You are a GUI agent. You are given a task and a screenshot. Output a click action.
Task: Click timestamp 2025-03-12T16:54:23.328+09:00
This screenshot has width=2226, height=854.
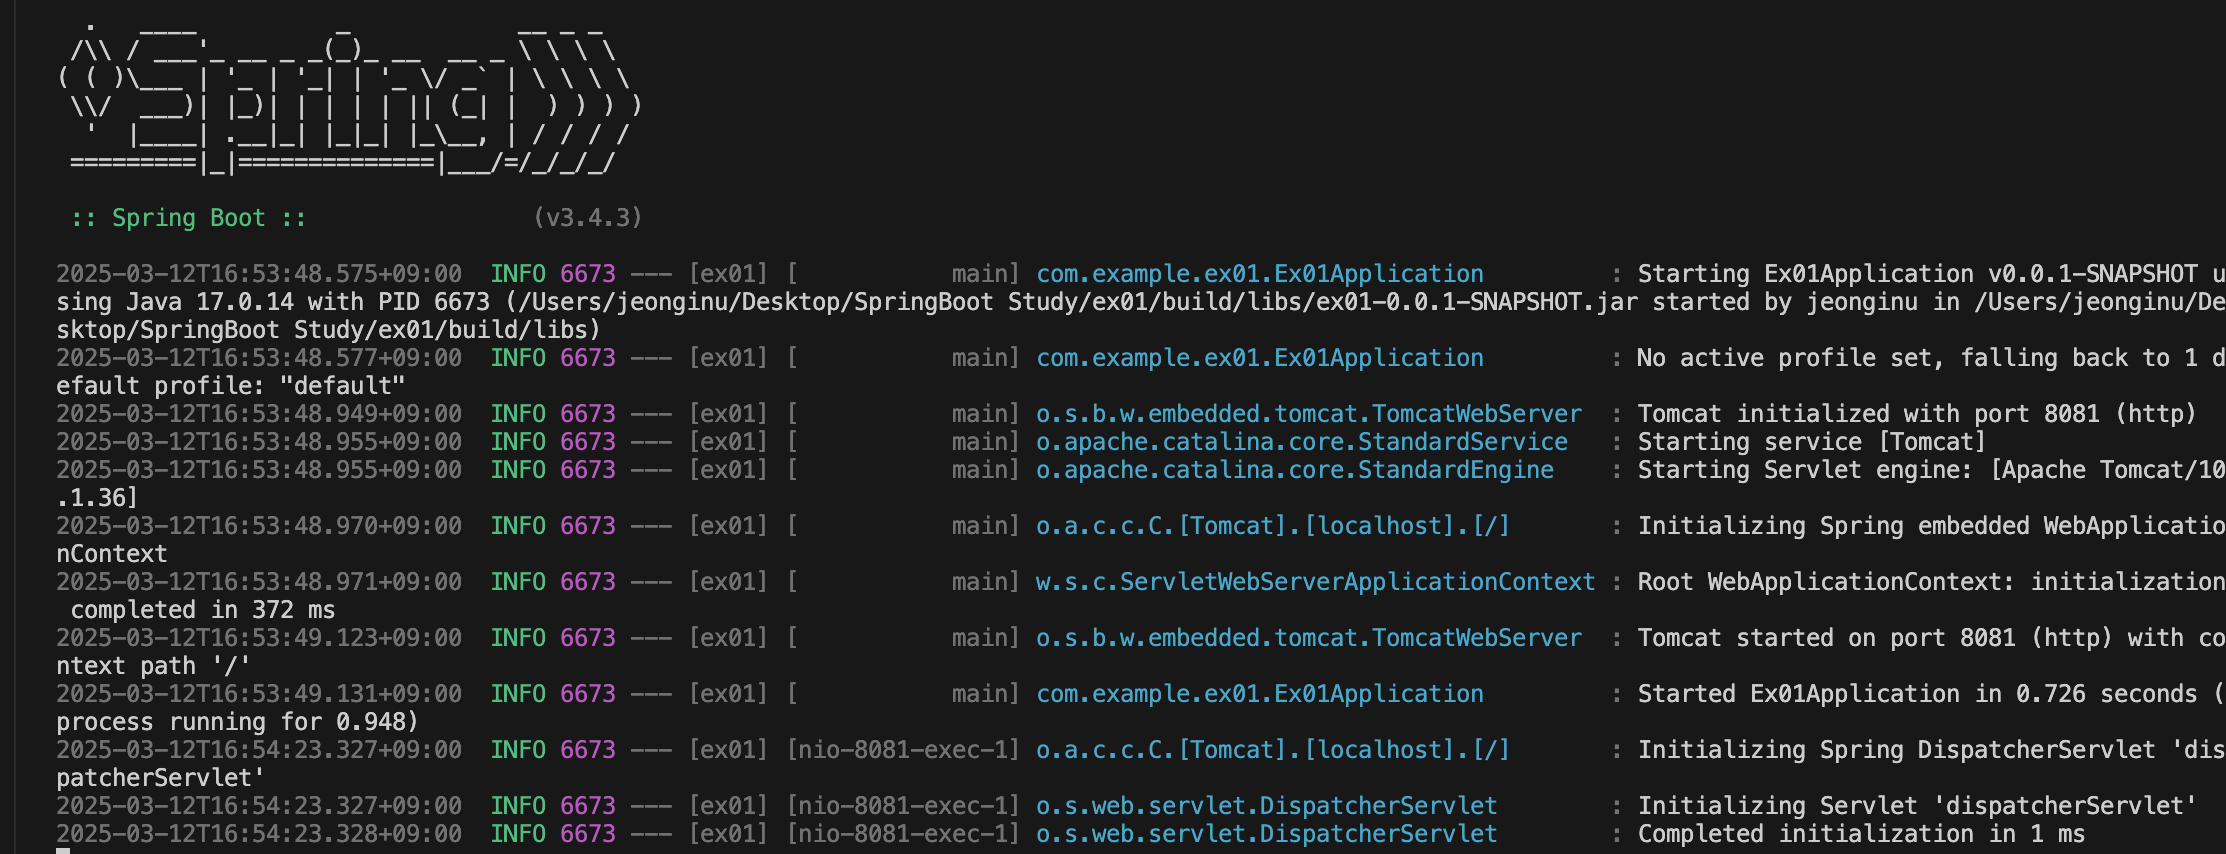259,834
